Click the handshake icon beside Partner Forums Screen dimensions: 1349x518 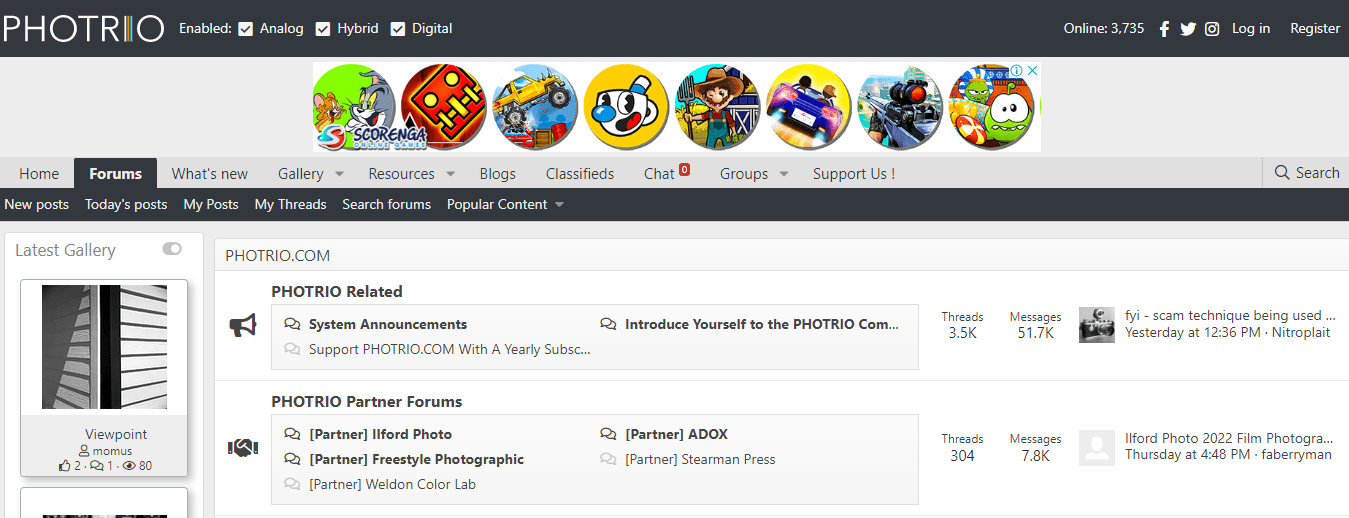coord(243,448)
